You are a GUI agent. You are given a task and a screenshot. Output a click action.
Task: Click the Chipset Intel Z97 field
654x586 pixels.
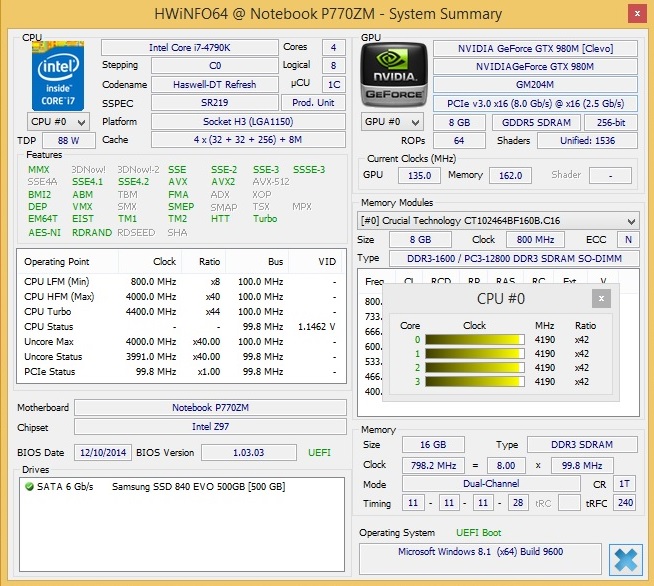pos(211,427)
